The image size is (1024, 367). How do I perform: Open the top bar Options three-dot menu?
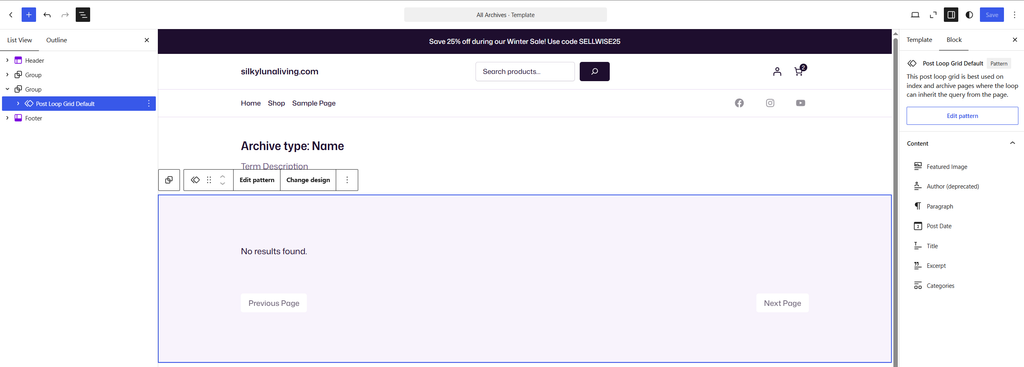point(1014,14)
